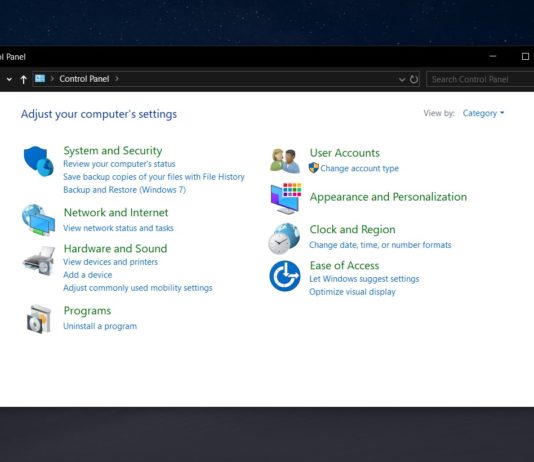The image size is (534, 462).
Task: Open Network and Internet heading link
Action: pyautogui.click(x=116, y=212)
